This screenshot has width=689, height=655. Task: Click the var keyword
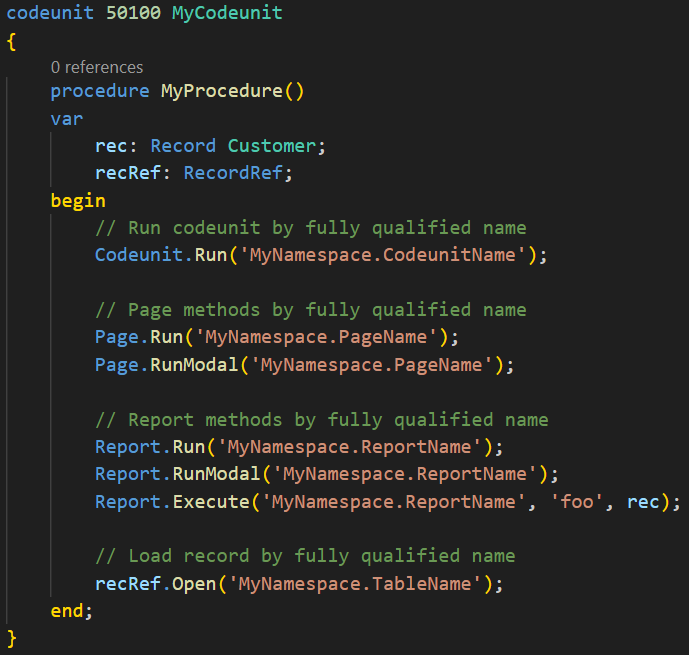[x=67, y=118]
